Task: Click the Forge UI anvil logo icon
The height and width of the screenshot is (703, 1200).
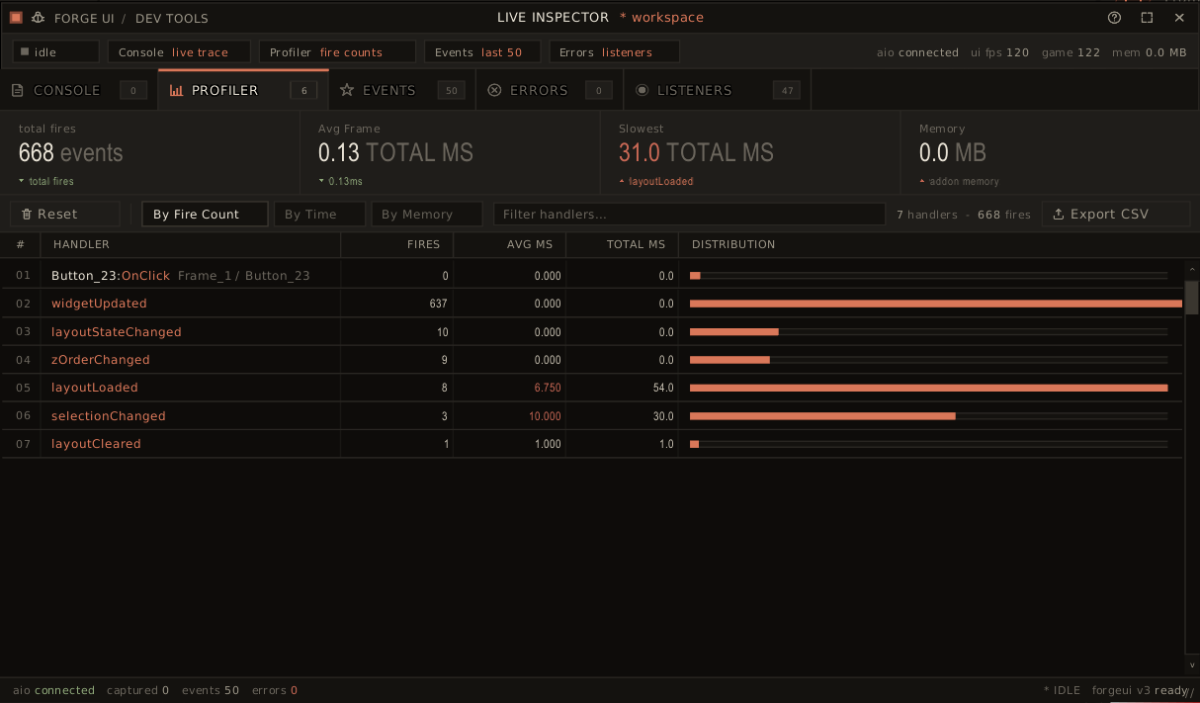Action: tap(38, 18)
